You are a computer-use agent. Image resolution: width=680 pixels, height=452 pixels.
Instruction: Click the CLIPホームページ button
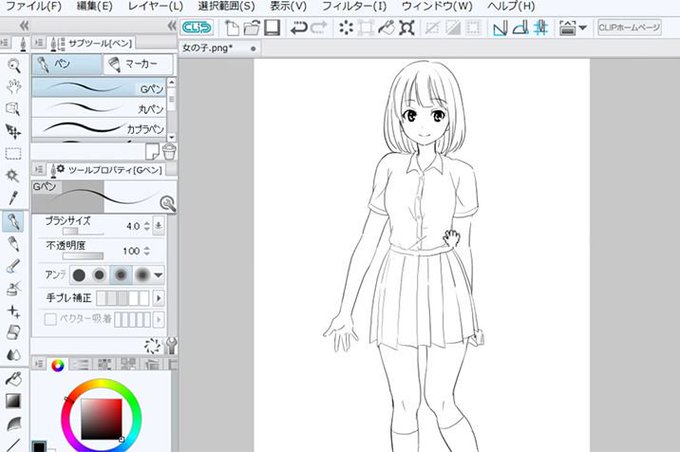[629, 28]
